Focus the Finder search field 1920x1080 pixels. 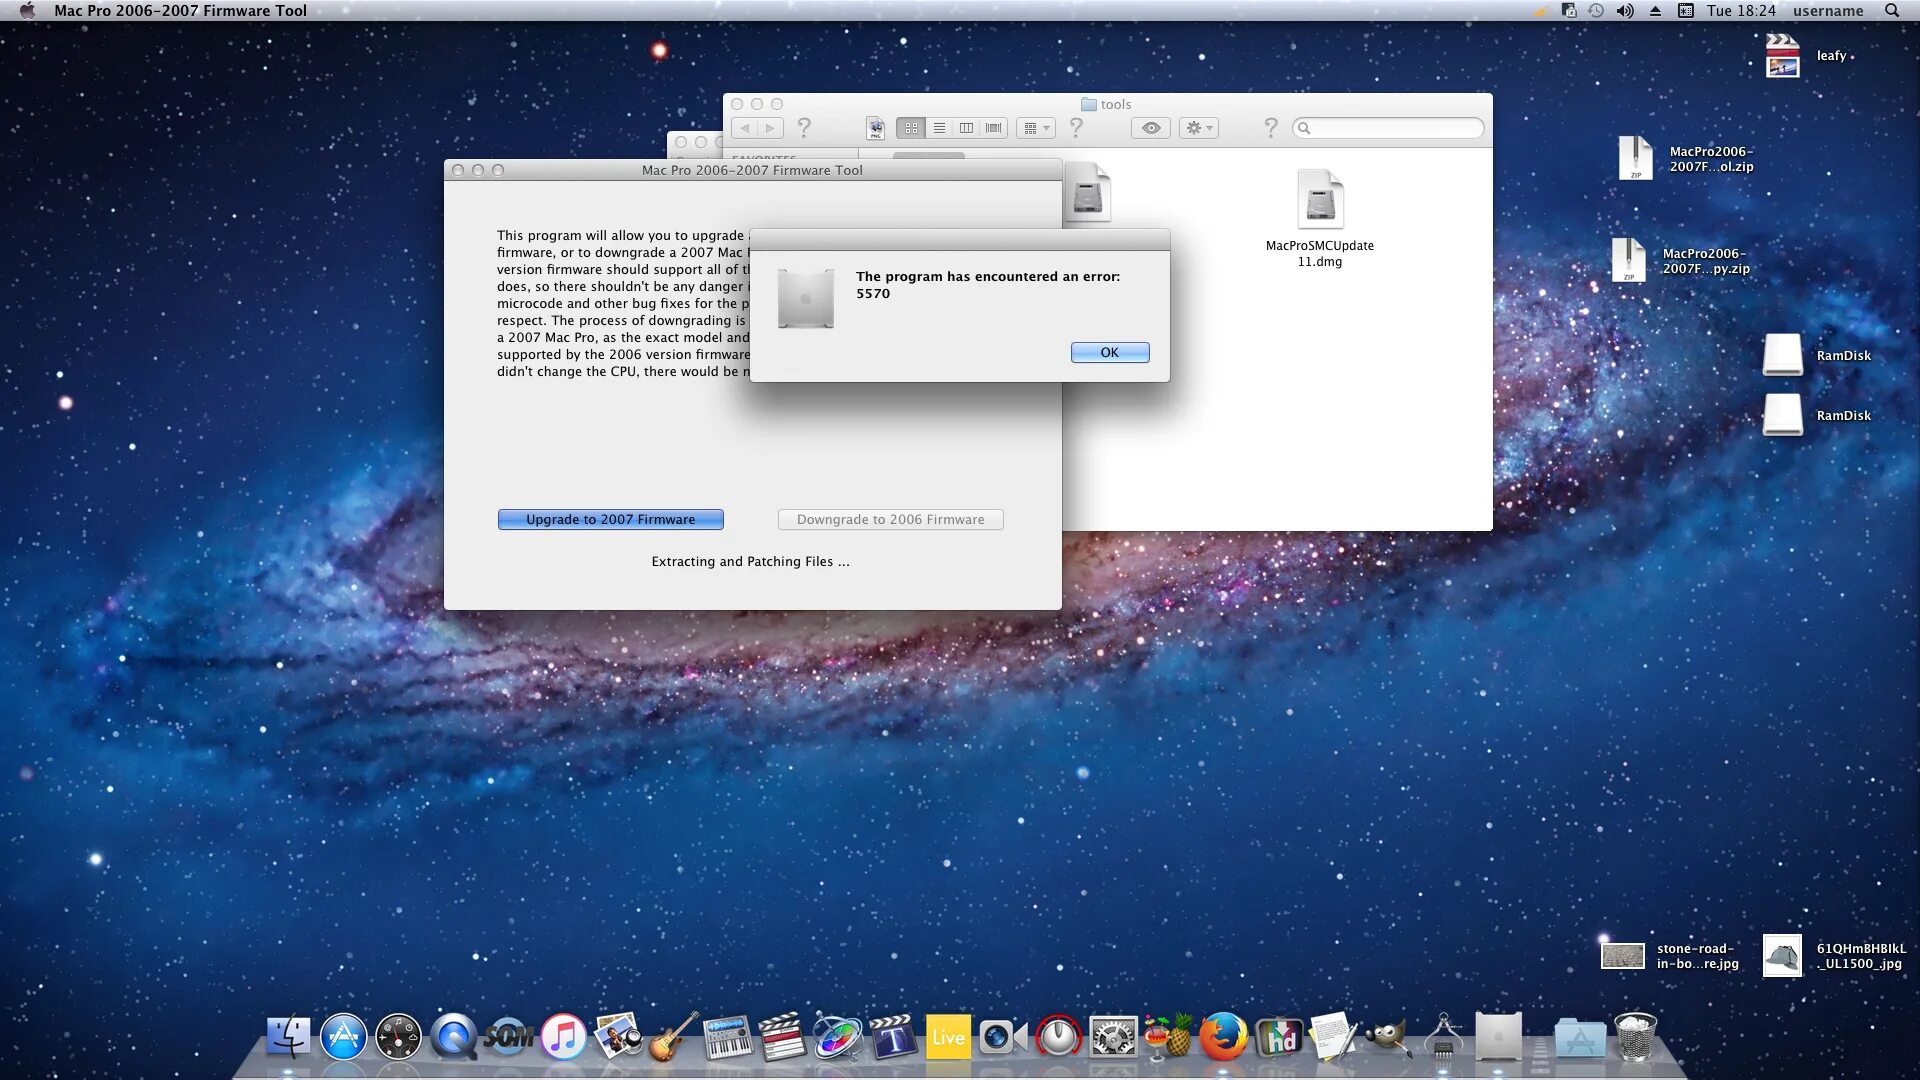coord(1388,128)
